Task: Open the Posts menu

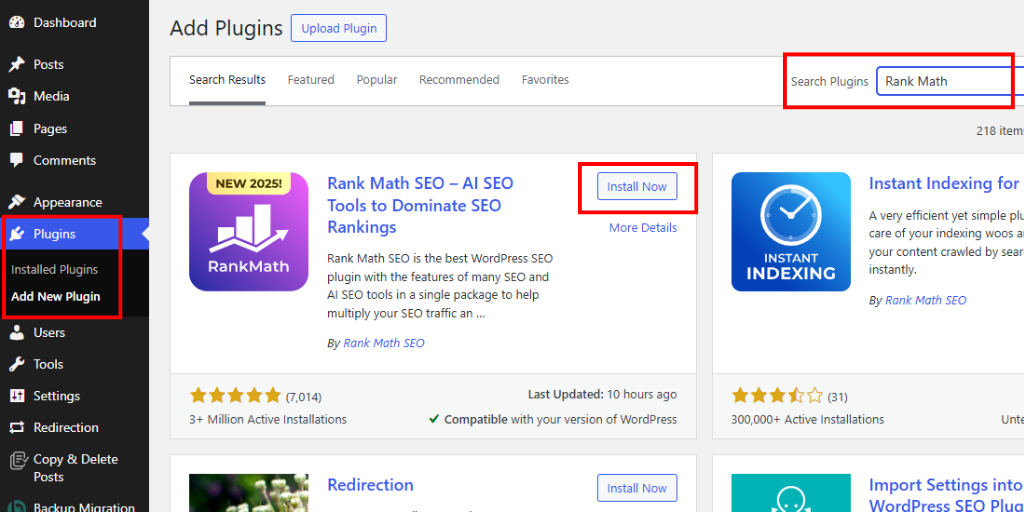Action: (x=48, y=65)
